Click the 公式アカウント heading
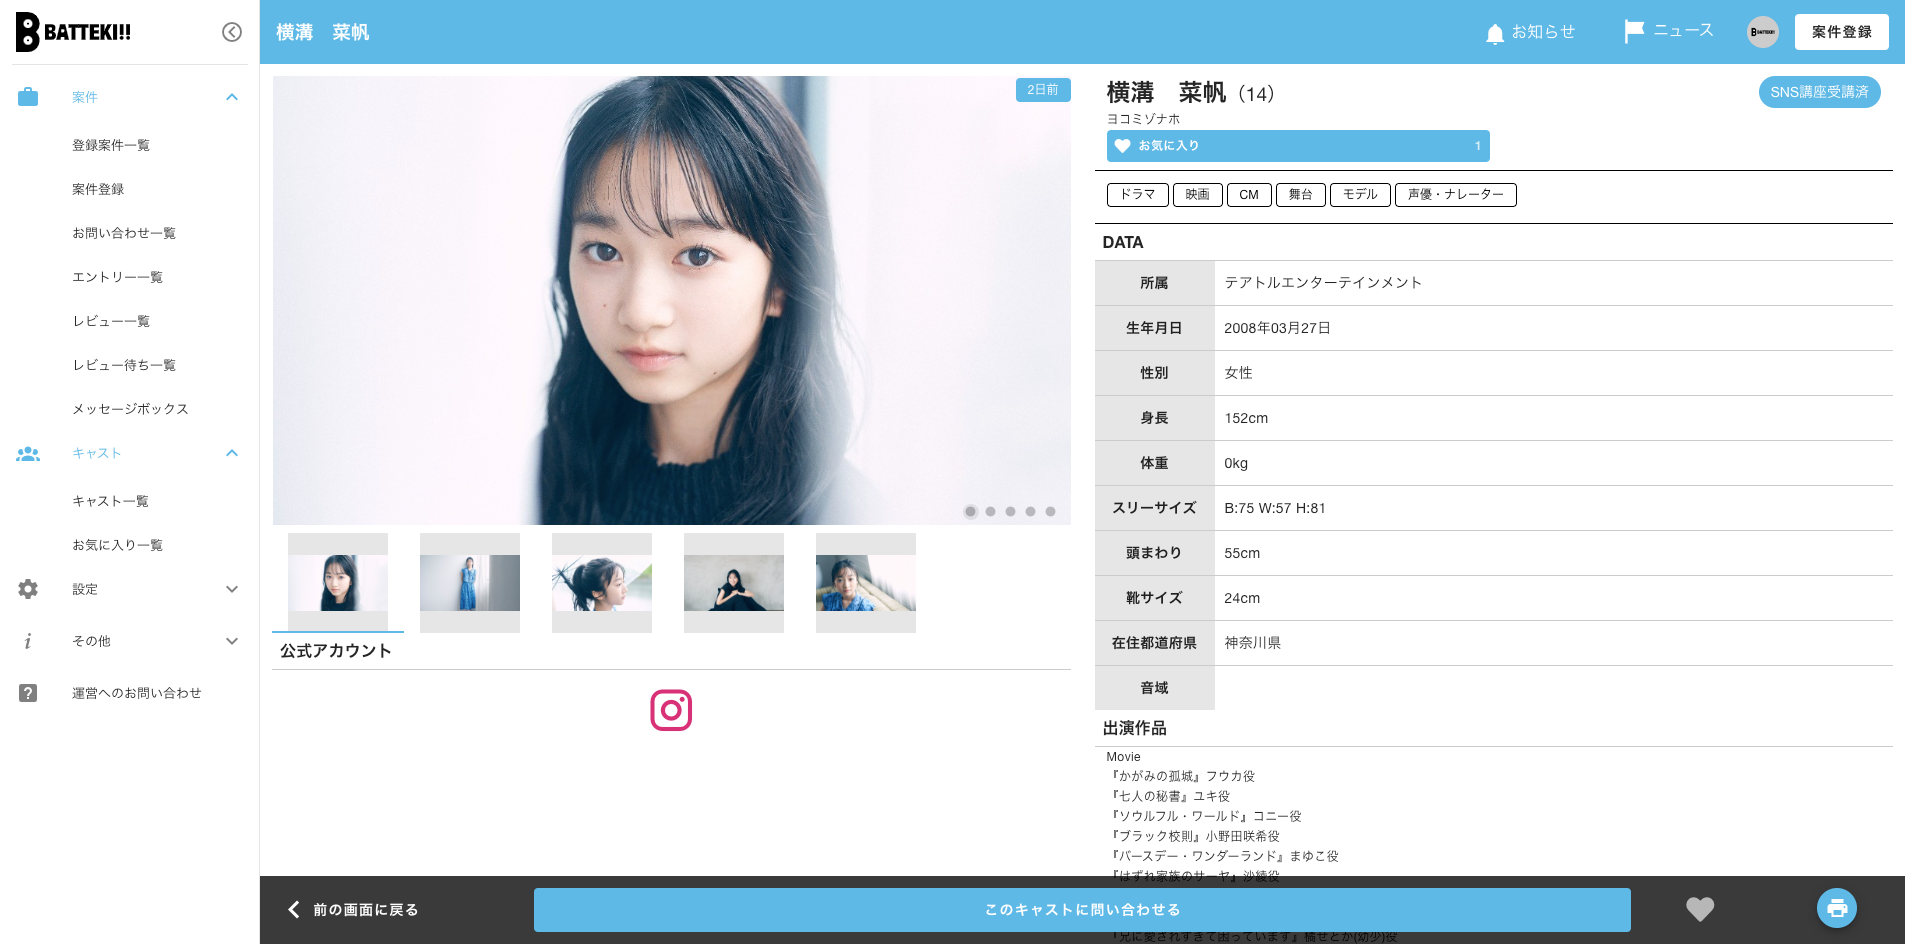1905x944 pixels. [336, 651]
